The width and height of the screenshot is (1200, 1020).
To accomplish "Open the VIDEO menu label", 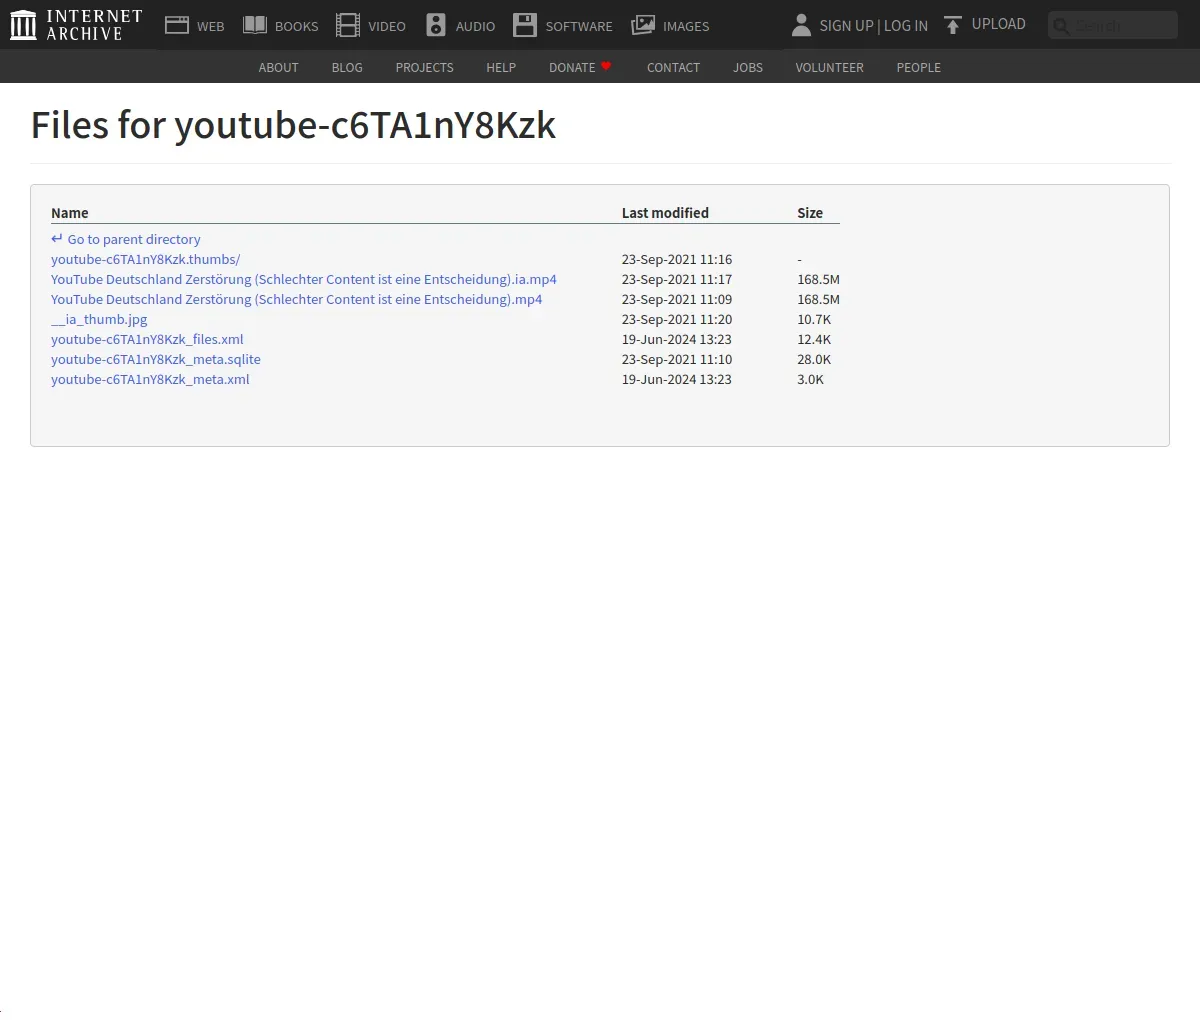I will click(387, 27).
